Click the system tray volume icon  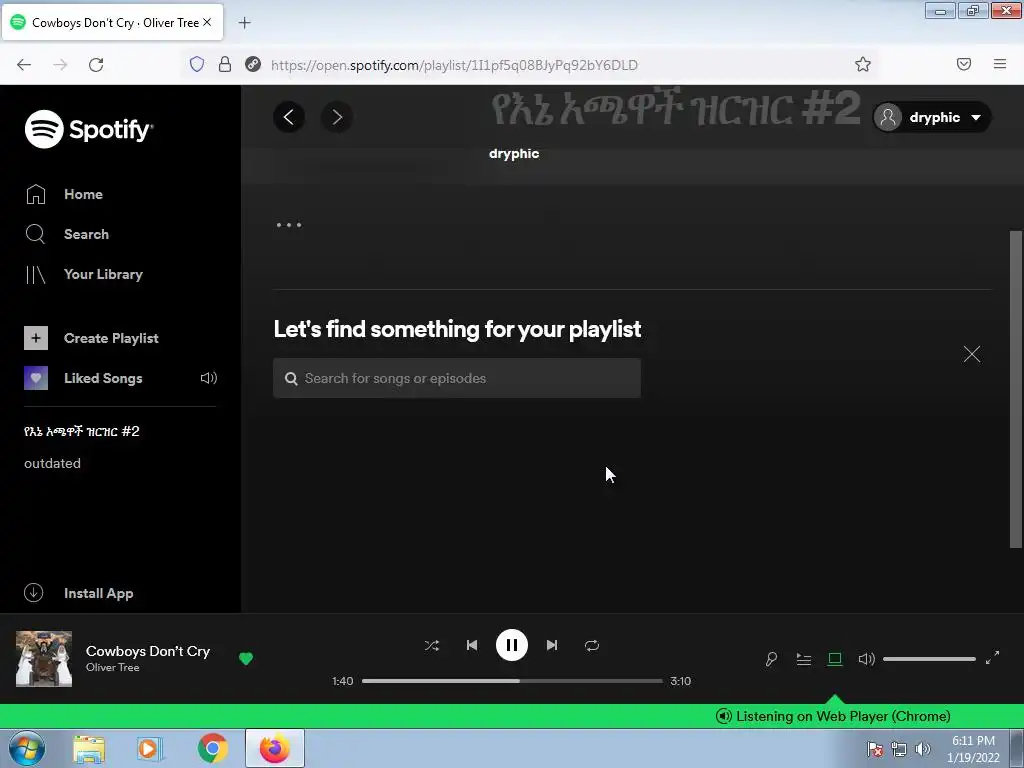tap(923, 749)
